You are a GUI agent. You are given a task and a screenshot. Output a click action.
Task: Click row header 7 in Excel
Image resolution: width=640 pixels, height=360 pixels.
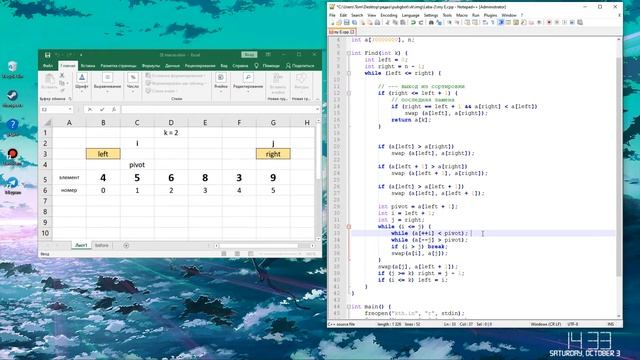[45, 201]
